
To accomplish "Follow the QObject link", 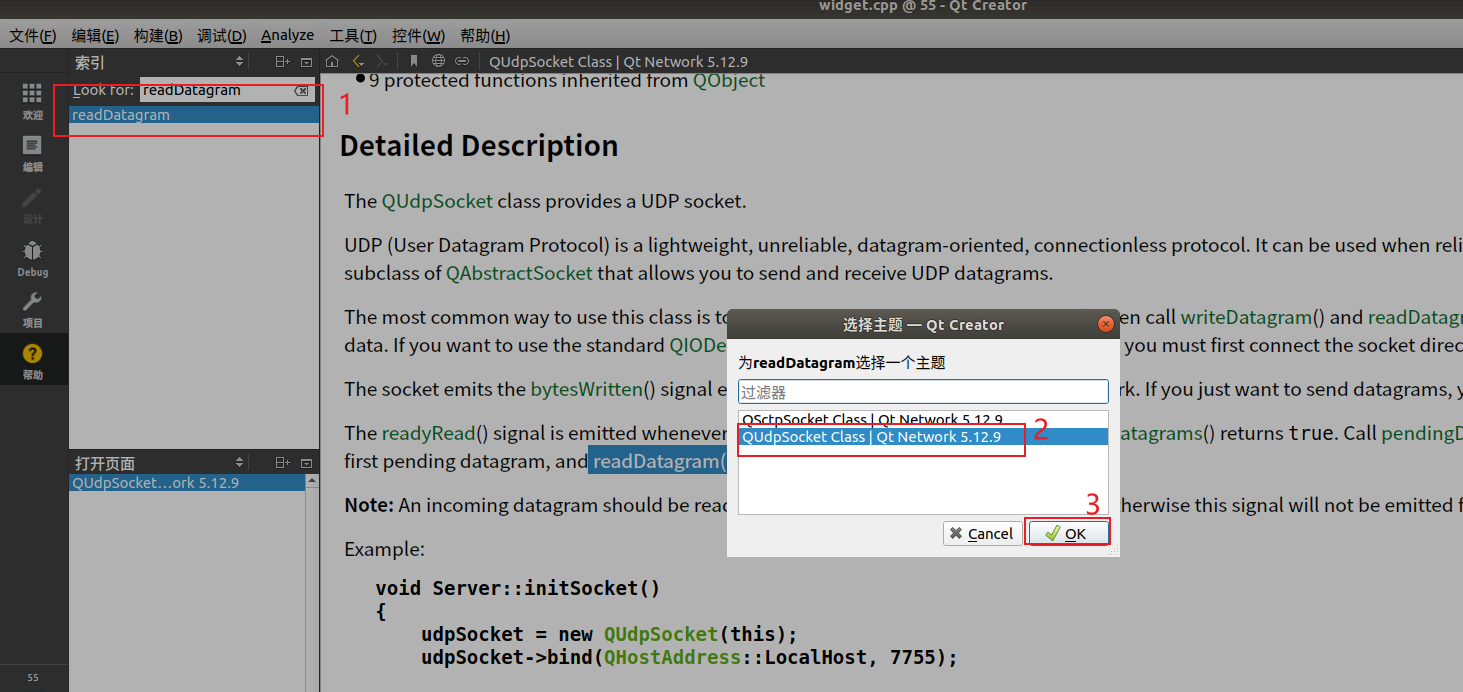I will click(x=729, y=81).
